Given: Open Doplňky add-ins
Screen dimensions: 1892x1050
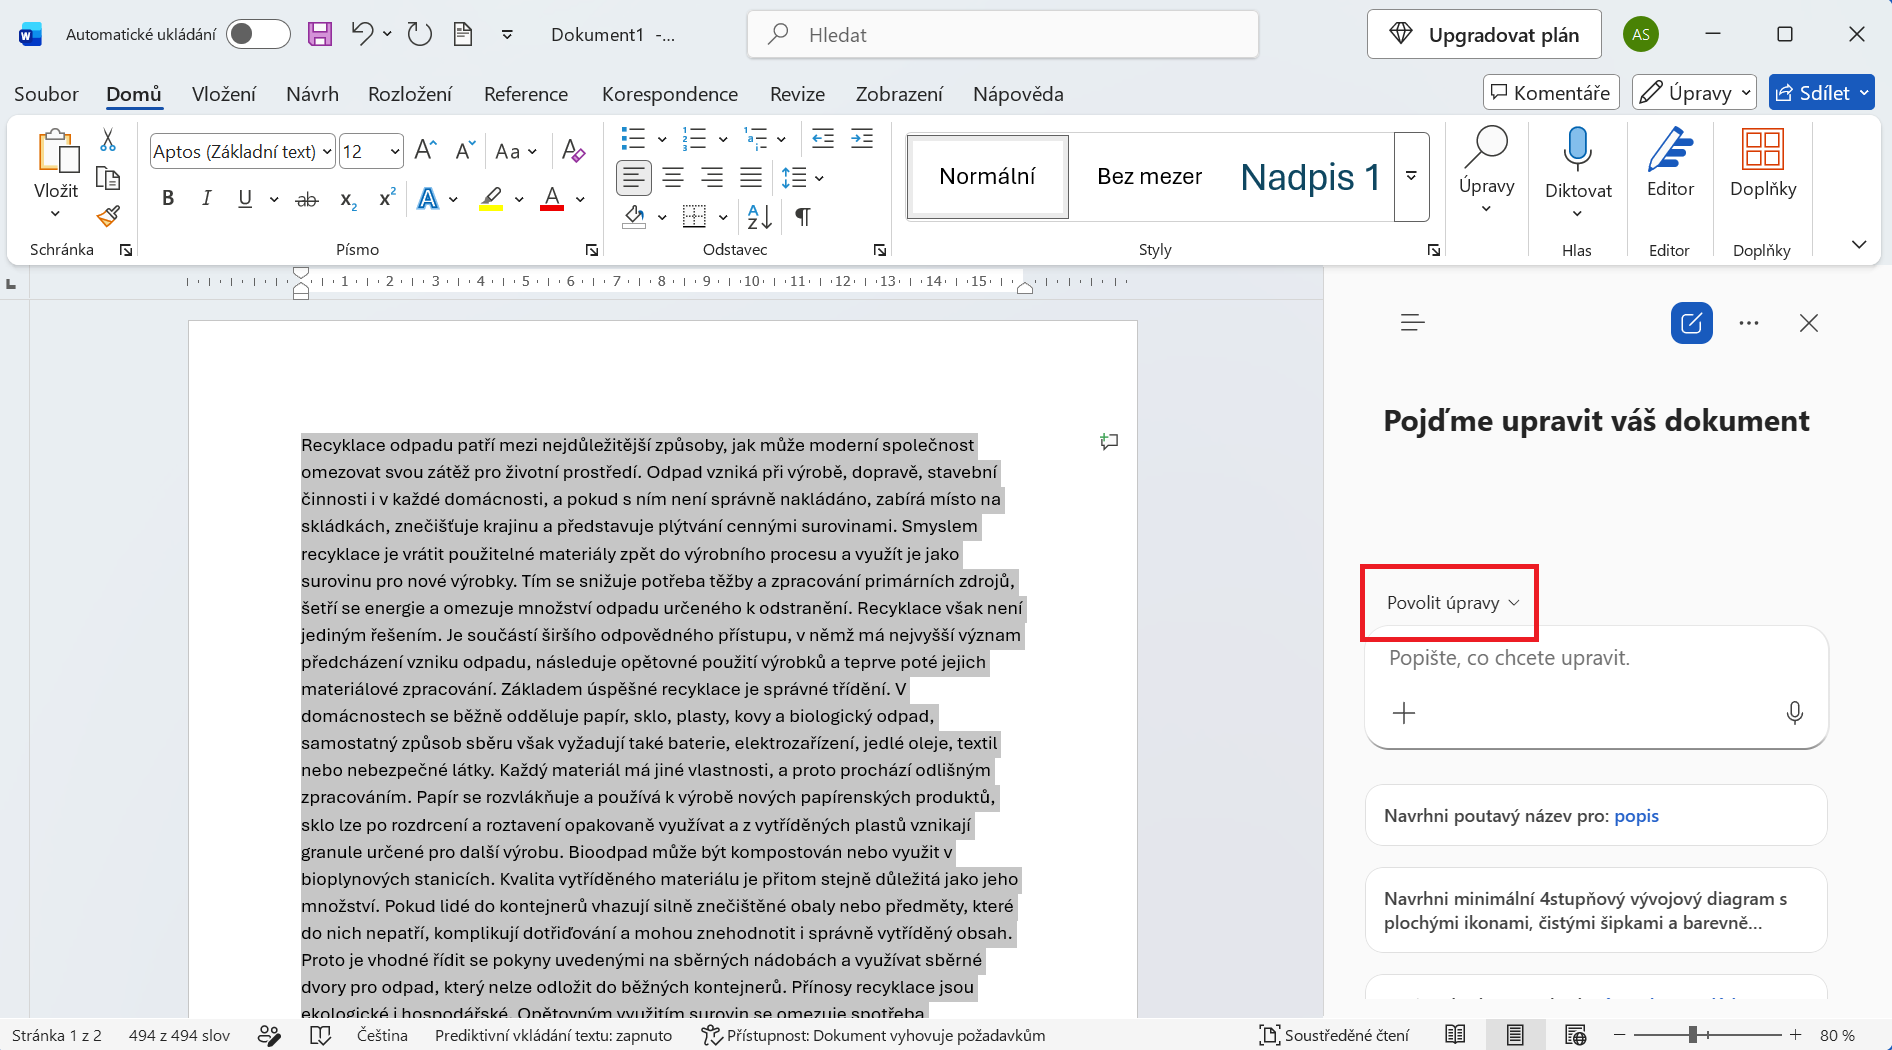Looking at the screenshot, I should point(1763,163).
